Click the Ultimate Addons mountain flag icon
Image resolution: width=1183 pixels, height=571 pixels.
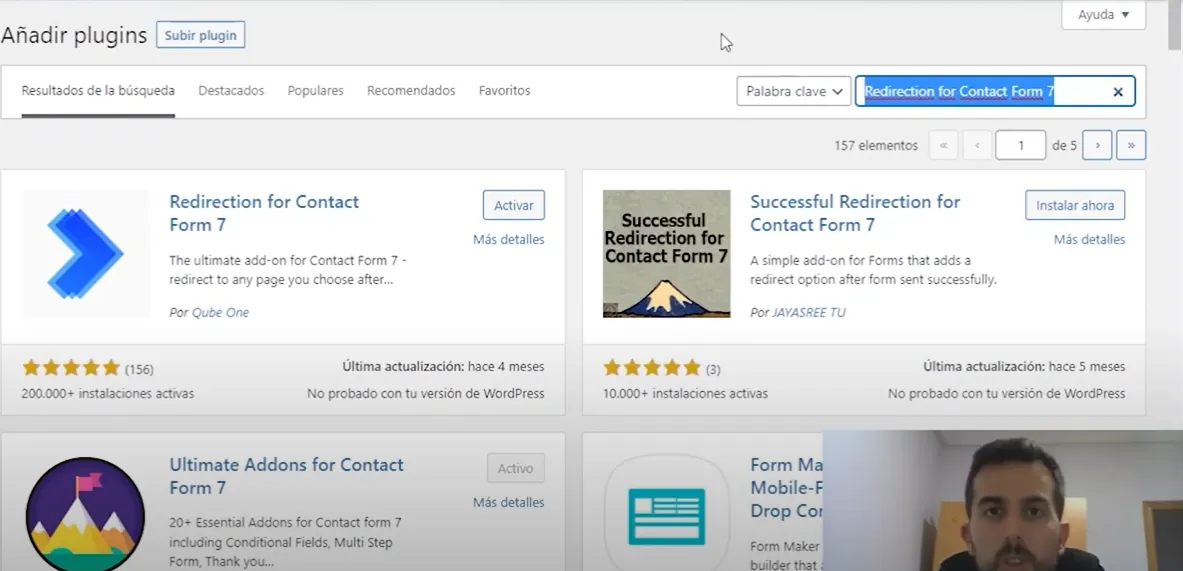point(85,514)
